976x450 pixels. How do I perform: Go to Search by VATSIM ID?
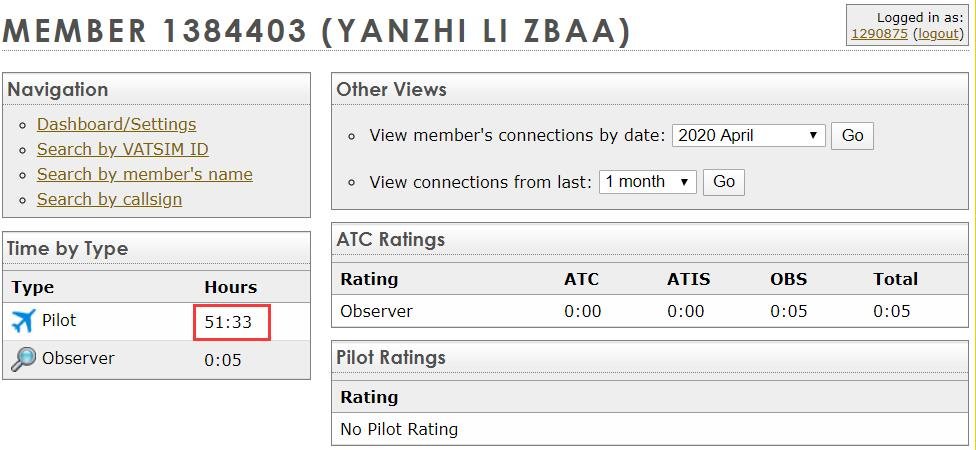pos(122,149)
